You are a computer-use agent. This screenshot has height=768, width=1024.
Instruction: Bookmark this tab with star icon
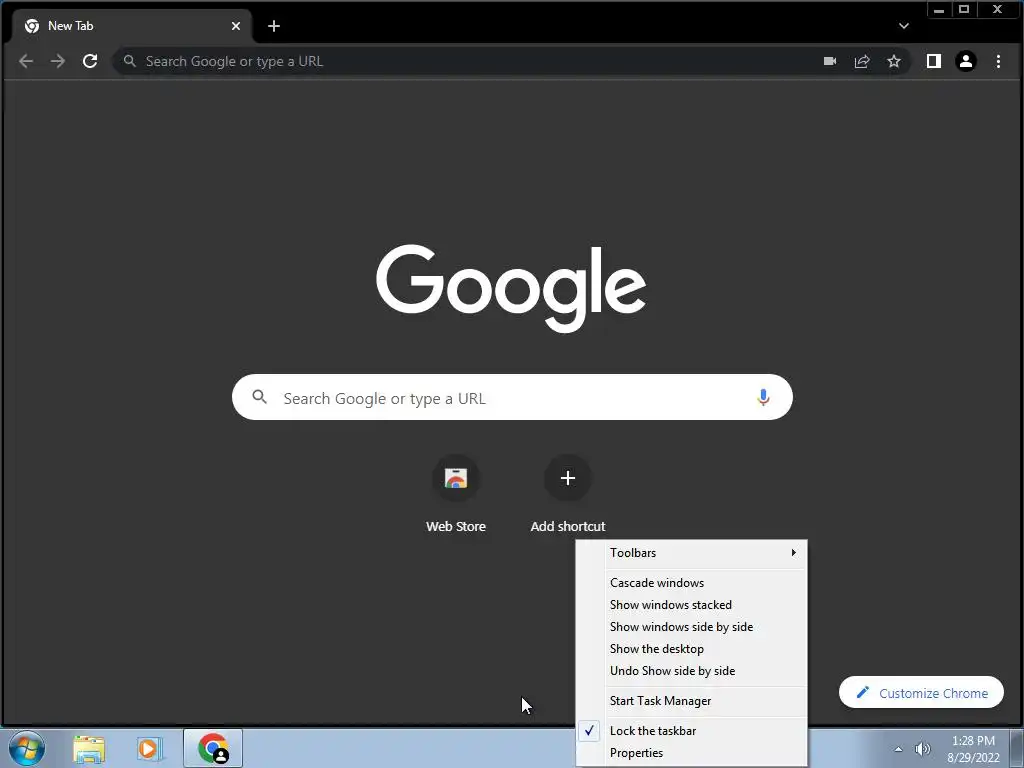[894, 61]
